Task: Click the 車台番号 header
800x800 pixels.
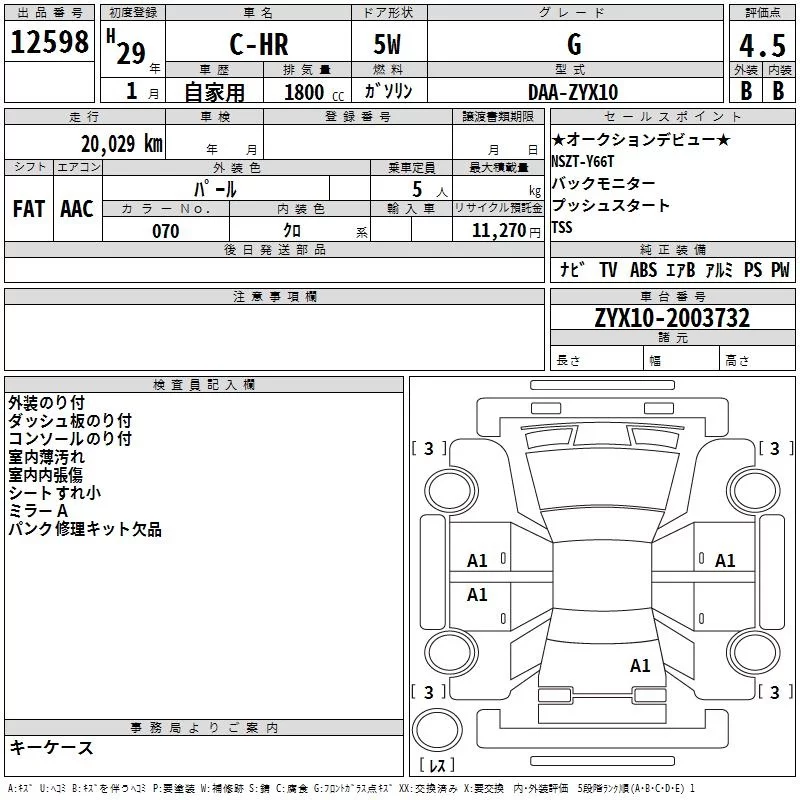Action: [x=672, y=296]
